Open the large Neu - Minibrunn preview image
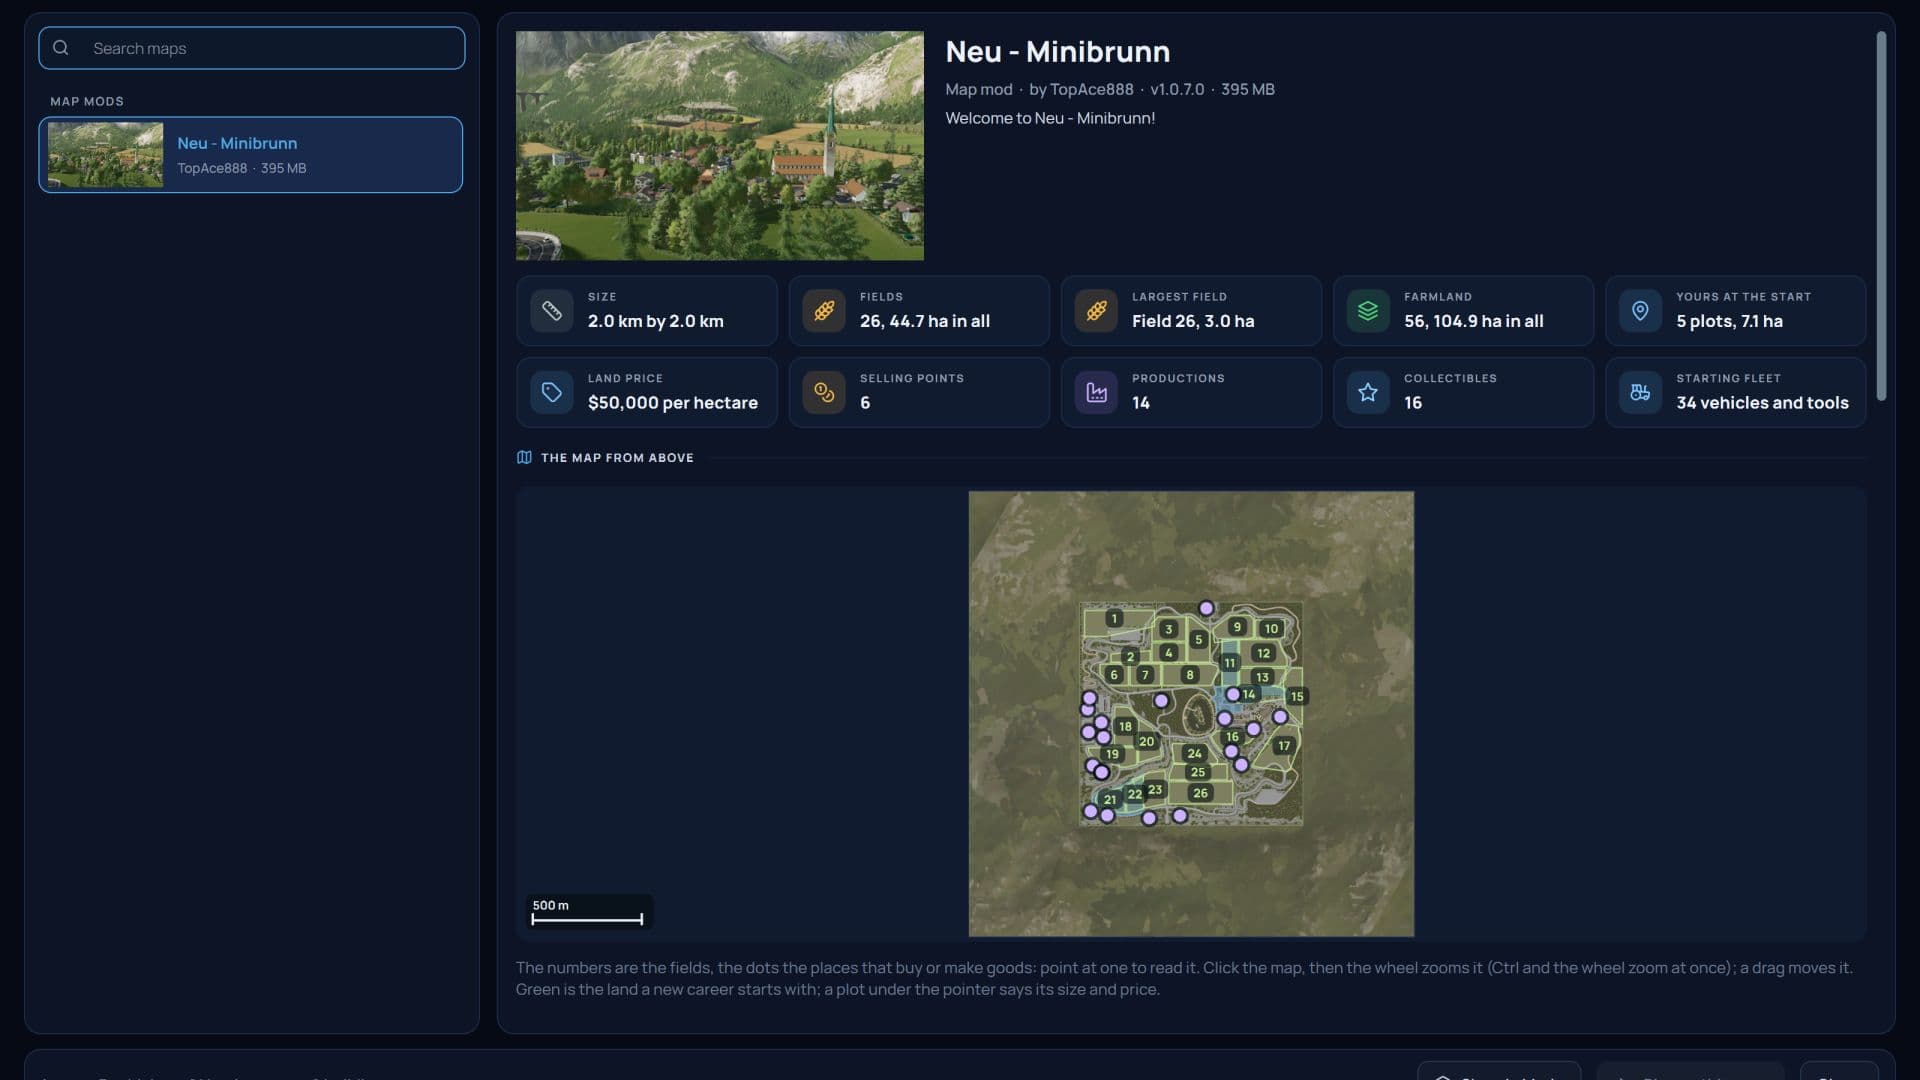 tap(720, 146)
